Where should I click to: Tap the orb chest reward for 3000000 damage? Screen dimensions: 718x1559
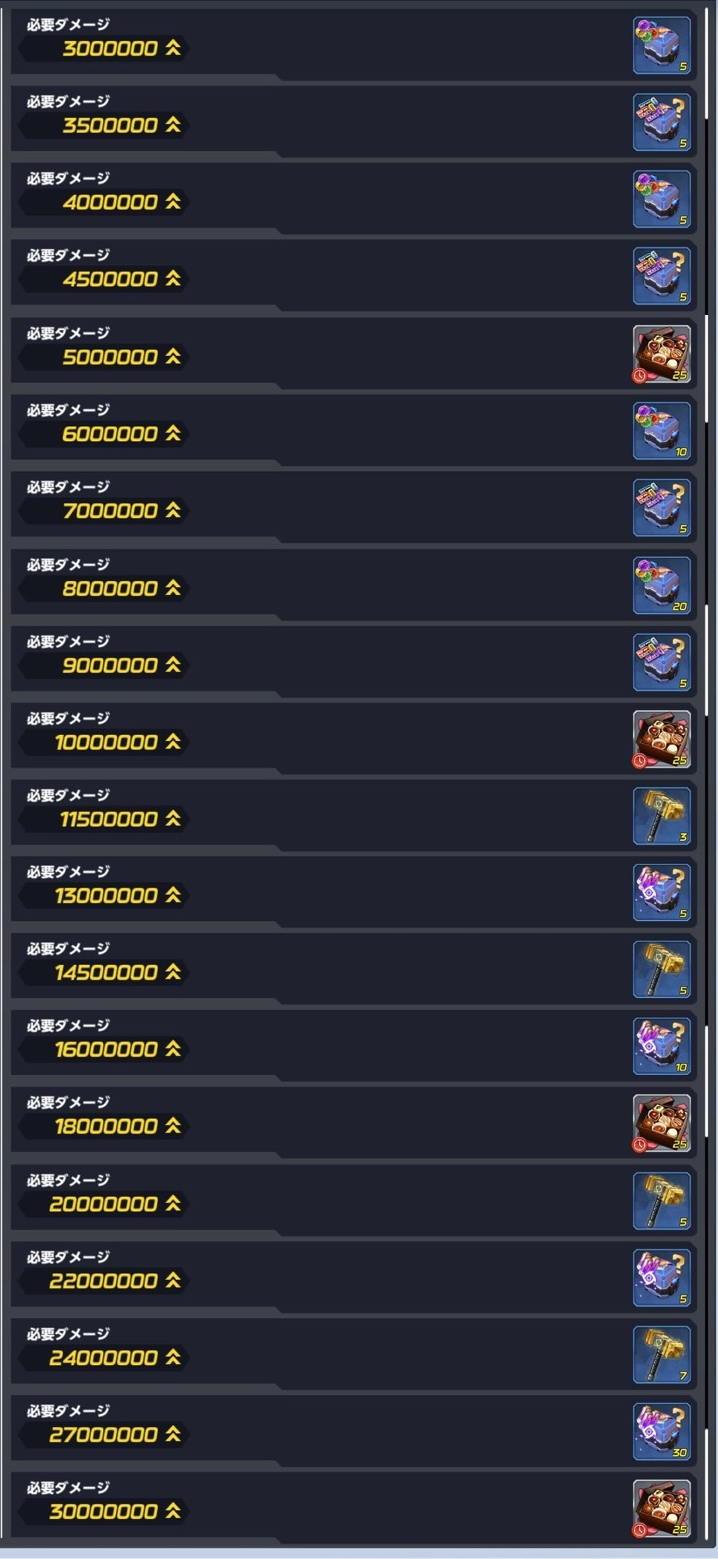(x=662, y=45)
